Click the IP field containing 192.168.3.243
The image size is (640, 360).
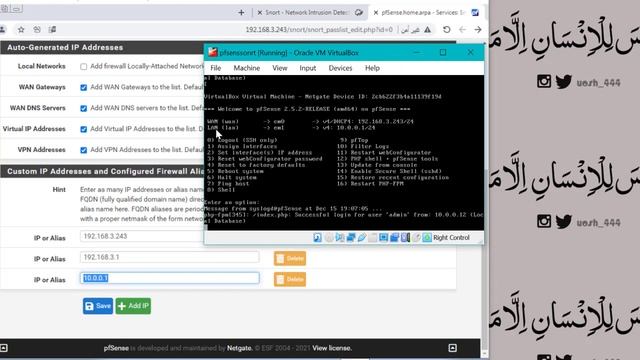click(x=142, y=236)
